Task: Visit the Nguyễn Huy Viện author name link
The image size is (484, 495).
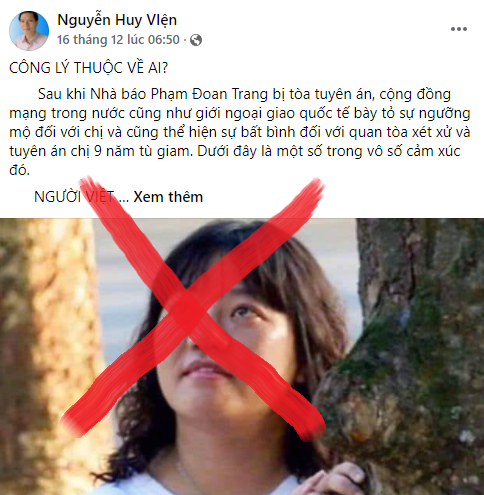Action: (x=117, y=20)
